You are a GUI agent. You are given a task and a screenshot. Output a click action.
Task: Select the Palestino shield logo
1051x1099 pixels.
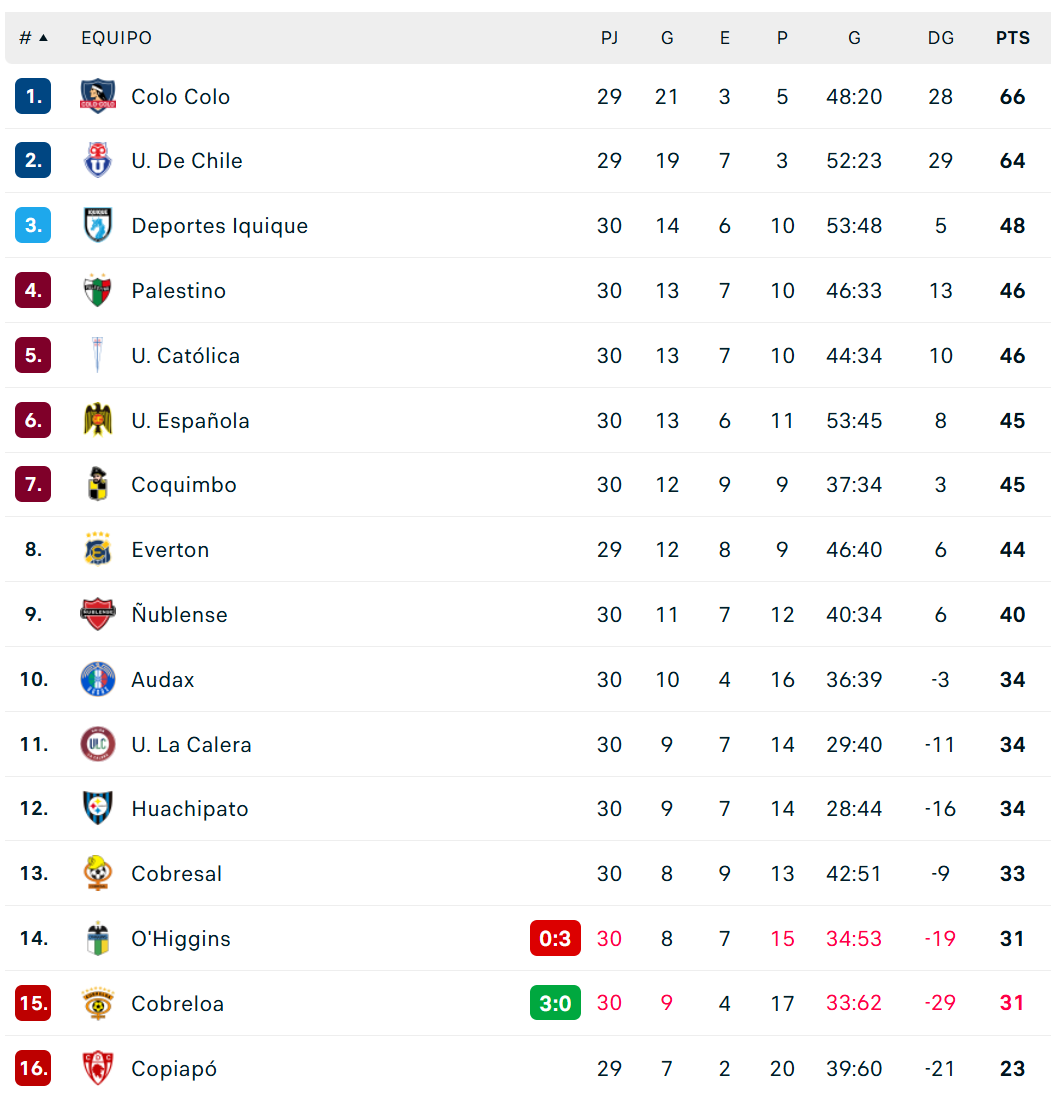(97, 290)
